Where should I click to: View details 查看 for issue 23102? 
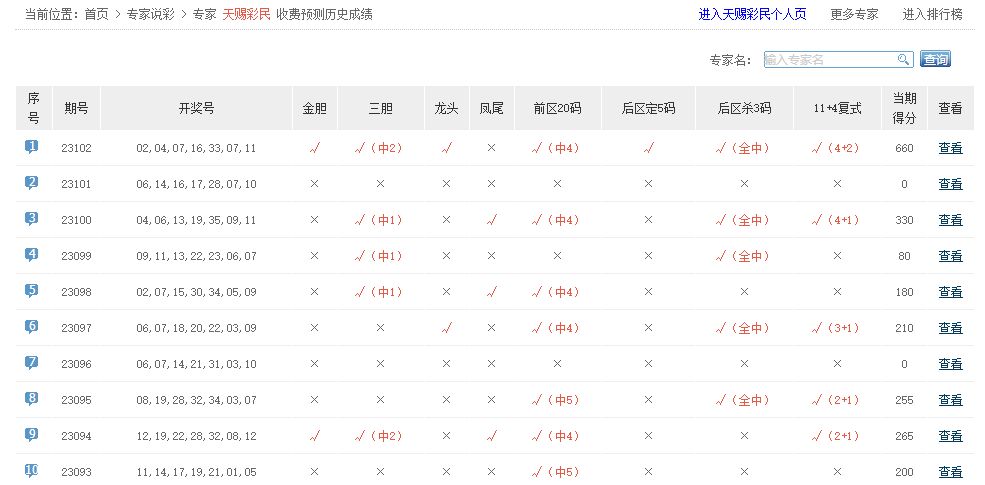(950, 148)
